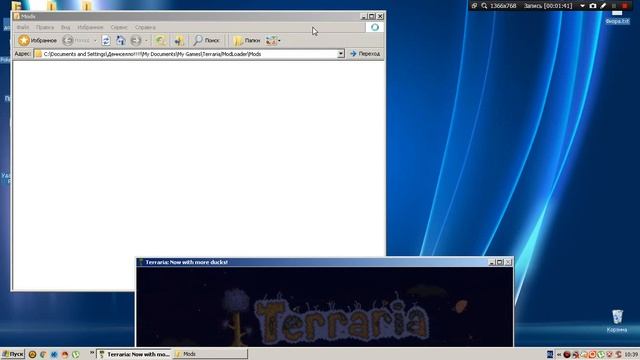Close the Terraria game window
Screen dimensions: 640x360
(x=508, y=262)
